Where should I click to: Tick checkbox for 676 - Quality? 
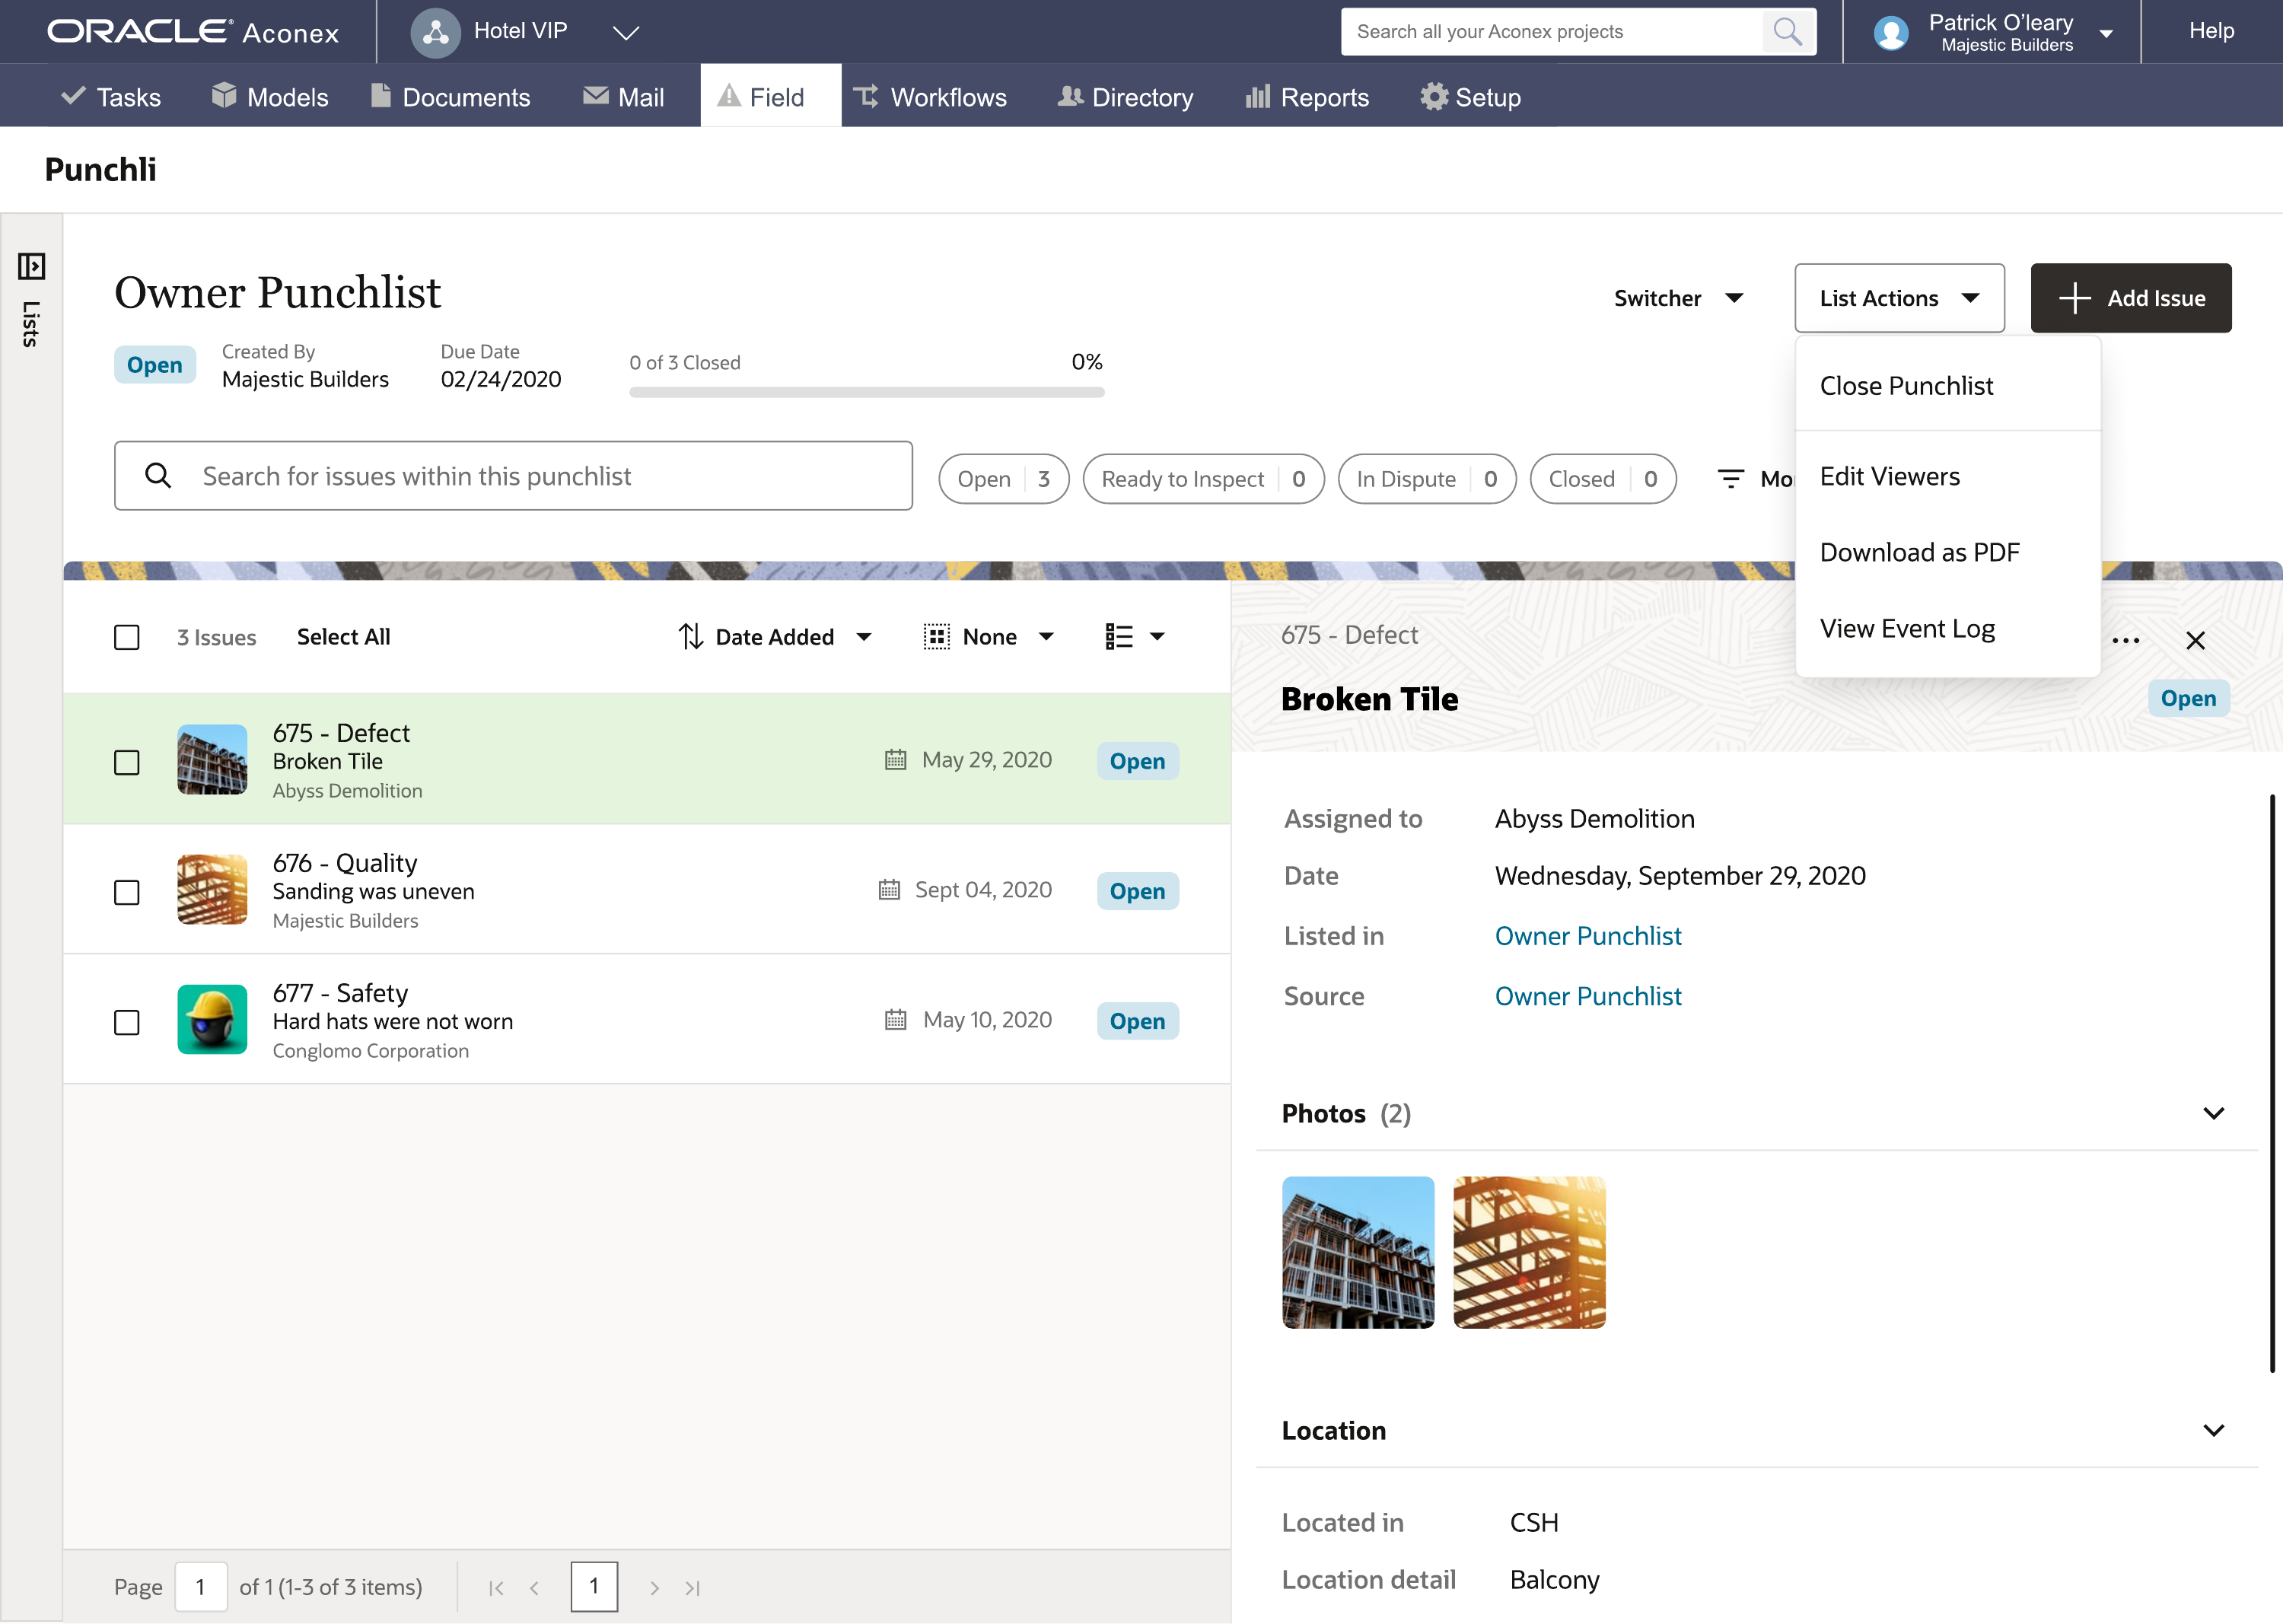pyautogui.click(x=127, y=893)
